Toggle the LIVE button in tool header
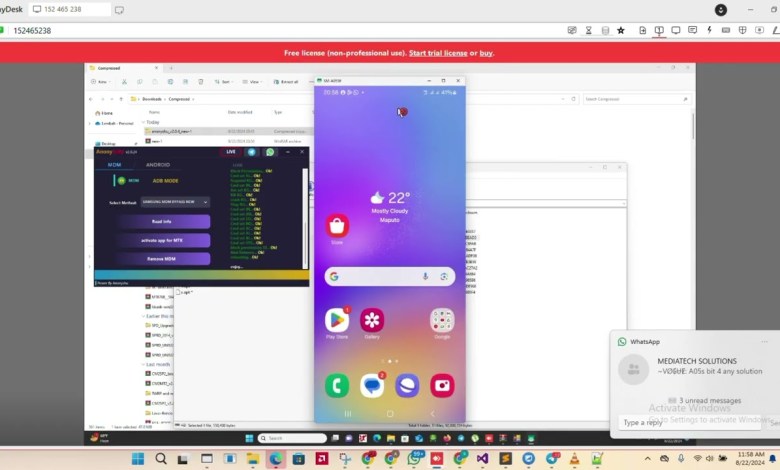Screen dimensions: 780x470 pyautogui.click(x=231, y=152)
